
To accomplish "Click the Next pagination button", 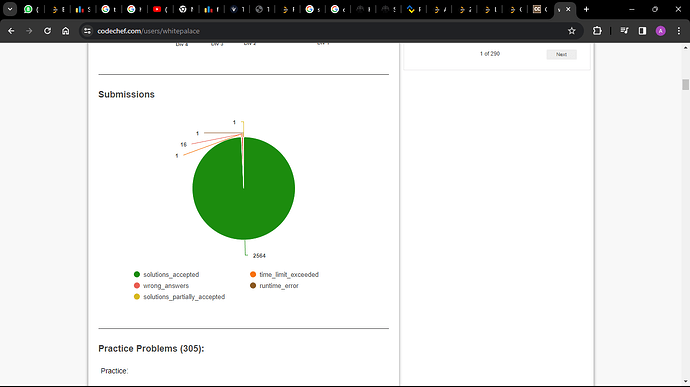I will point(562,54).
